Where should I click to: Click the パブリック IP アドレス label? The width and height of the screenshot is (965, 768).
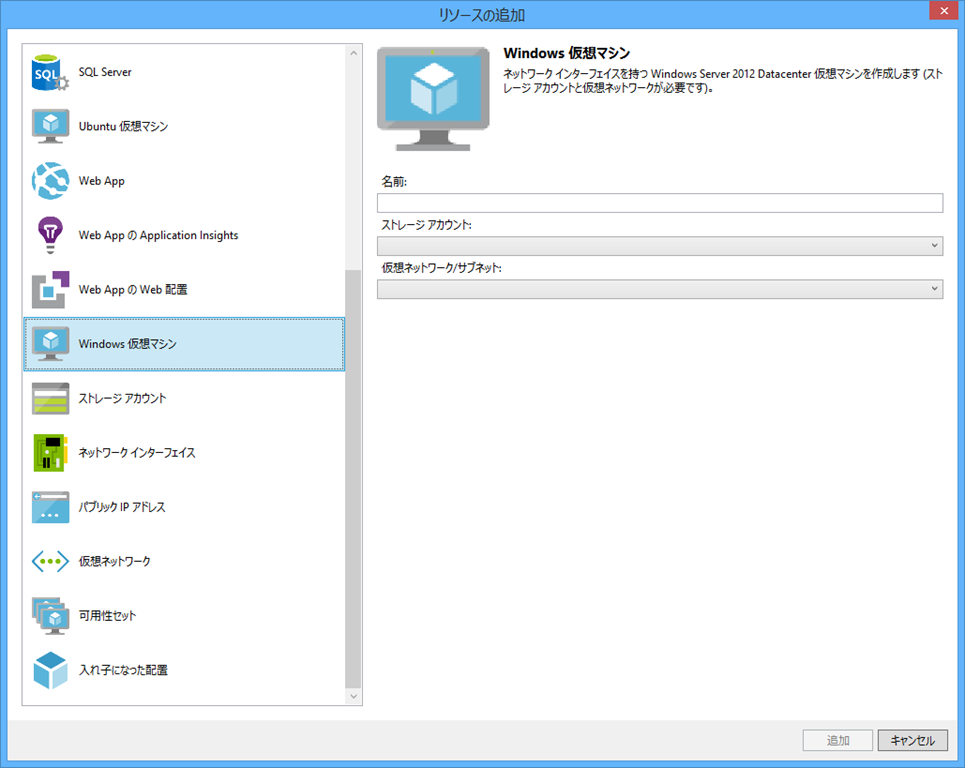(x=122, y=507)
